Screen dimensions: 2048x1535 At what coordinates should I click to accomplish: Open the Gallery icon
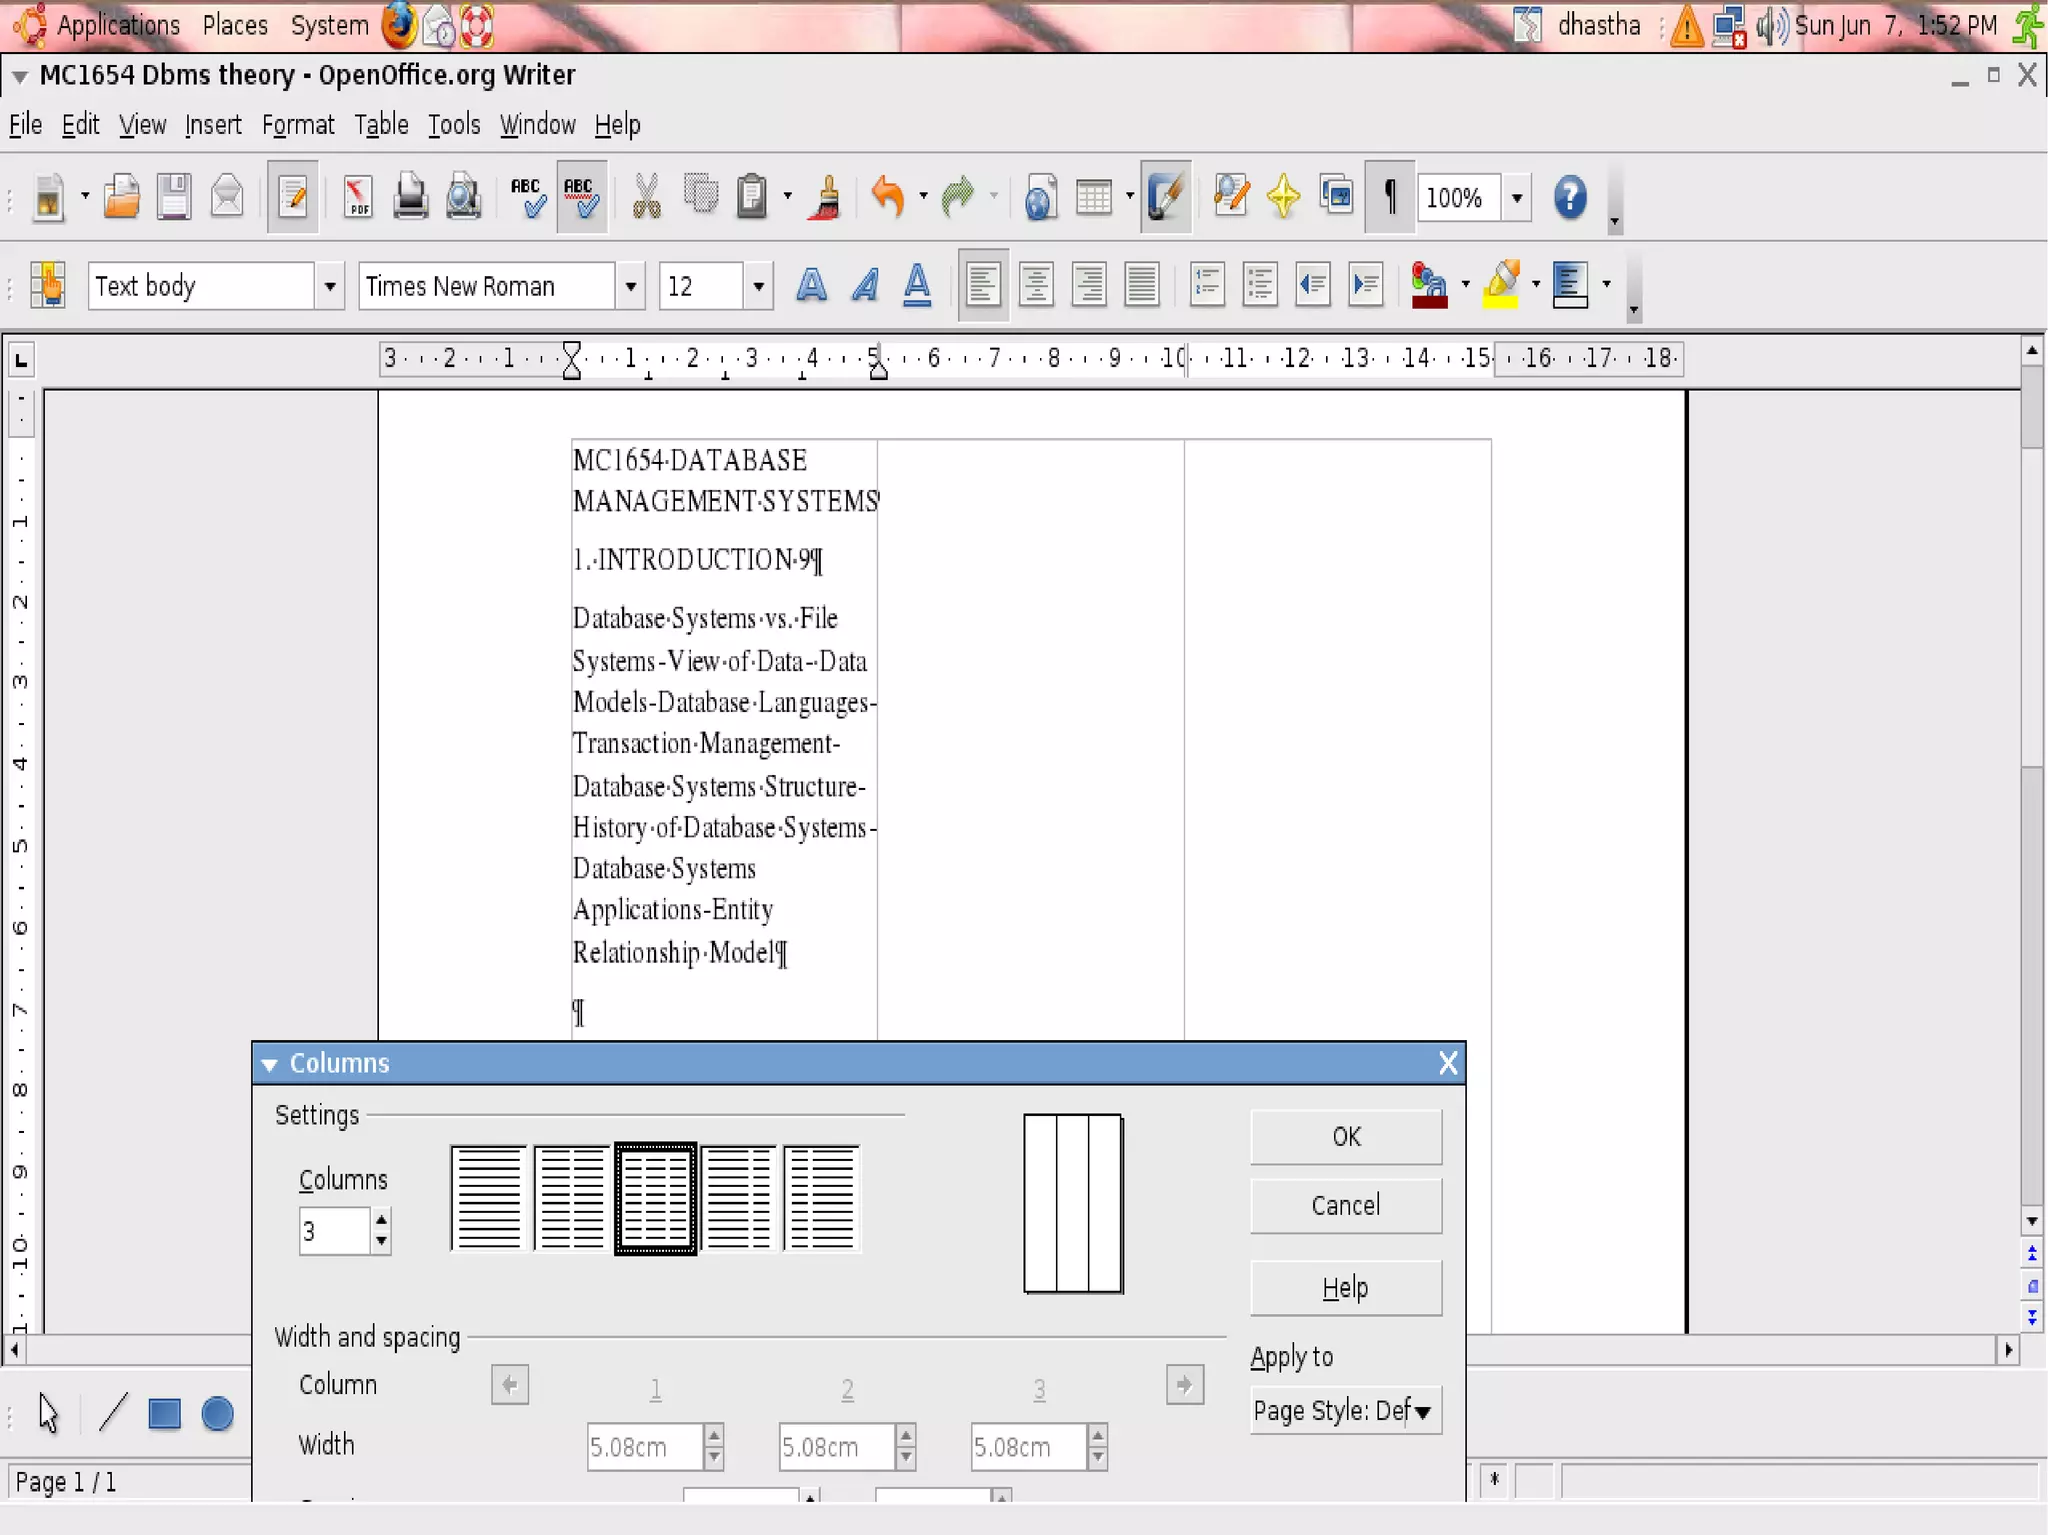pos(1336,197)
